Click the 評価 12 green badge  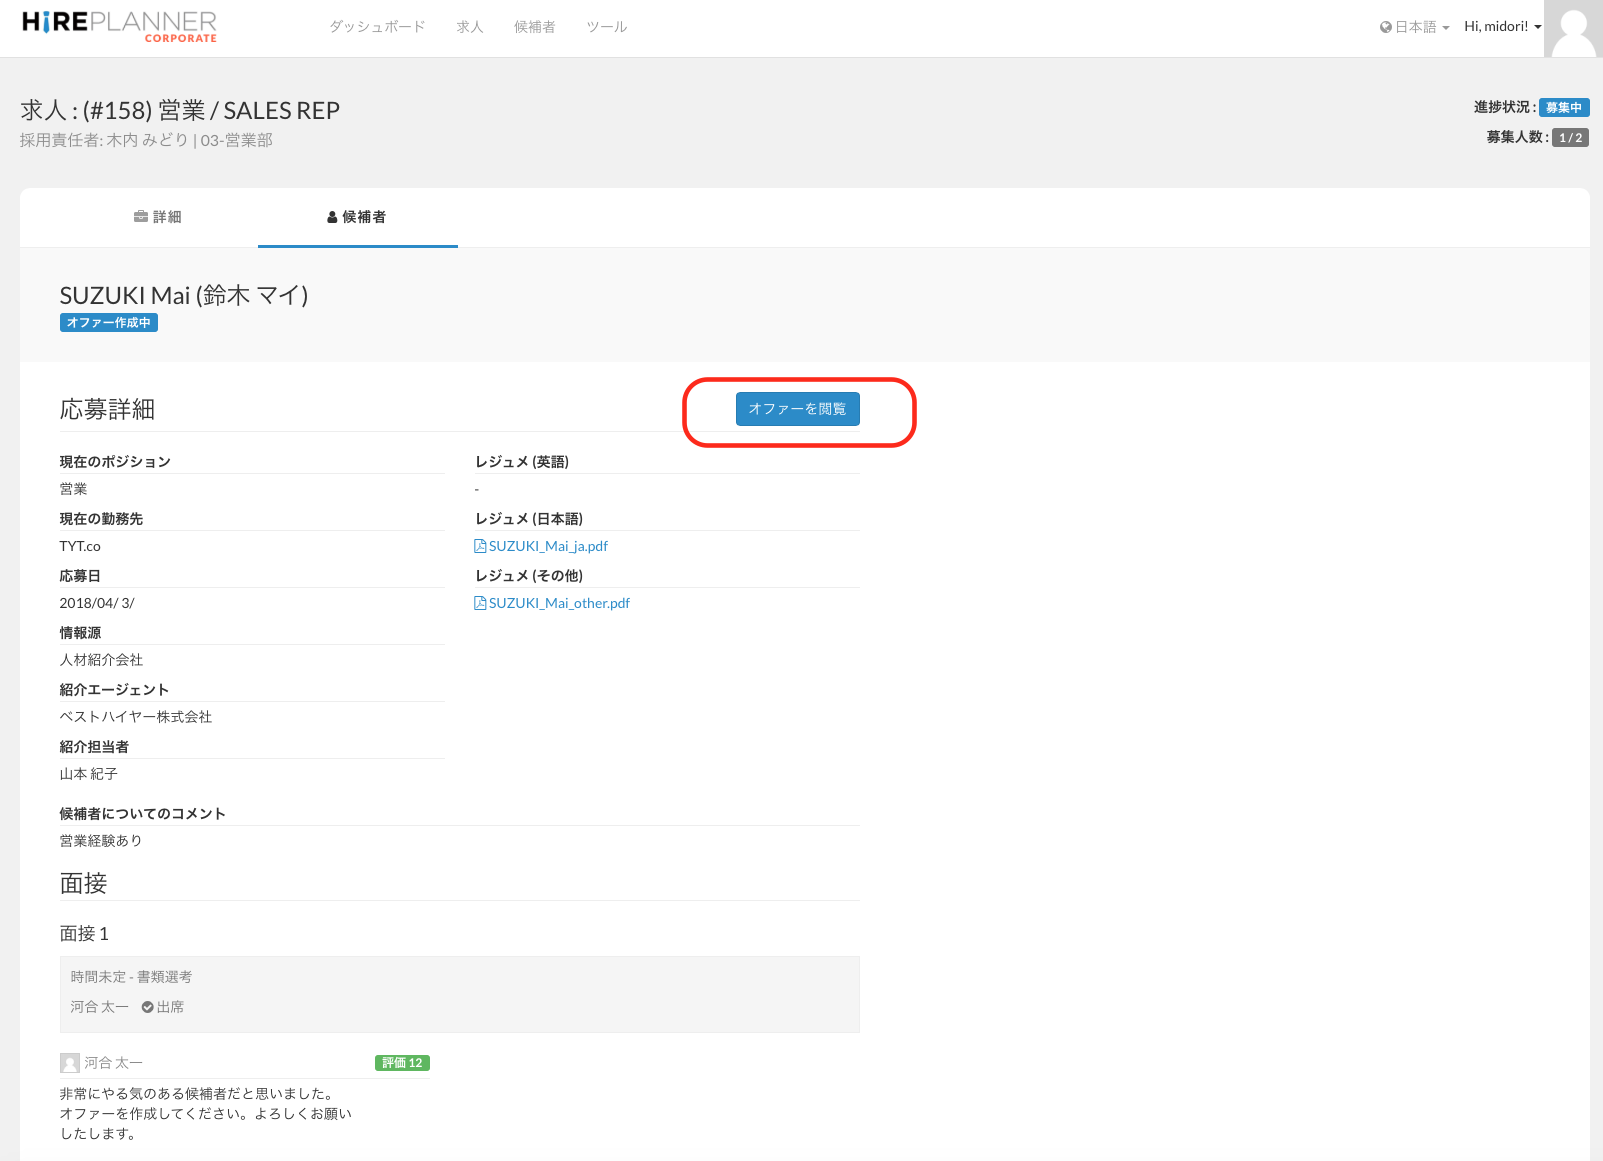pos(402,1063)
